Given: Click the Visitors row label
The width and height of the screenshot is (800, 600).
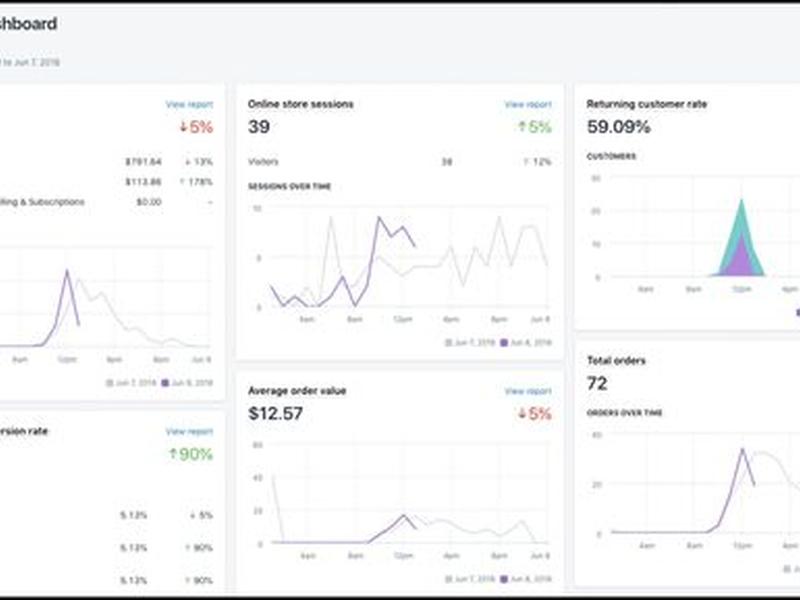Looking at the screenshot, I should pyautogui.click(x=263, y=162).
